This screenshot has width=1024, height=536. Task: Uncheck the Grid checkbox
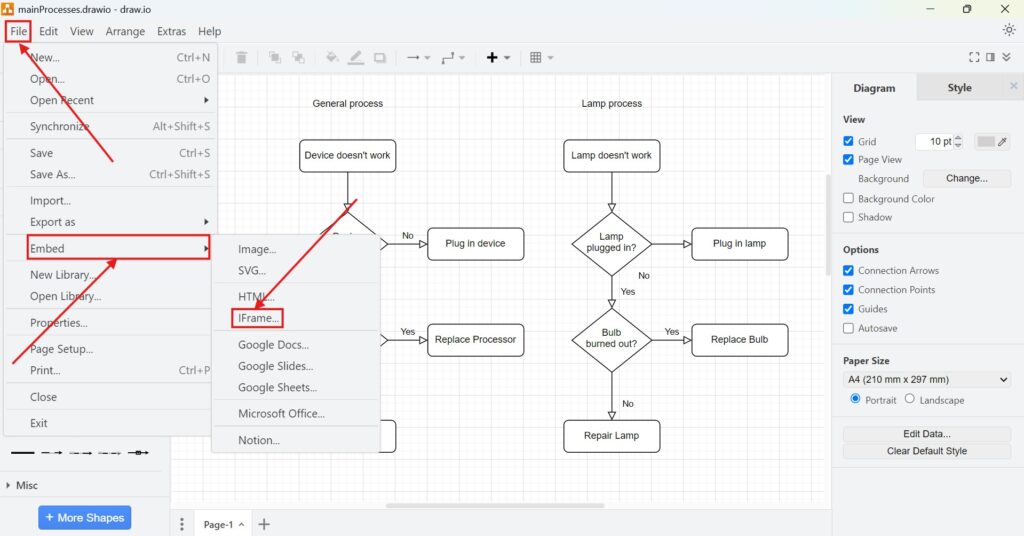849,141
